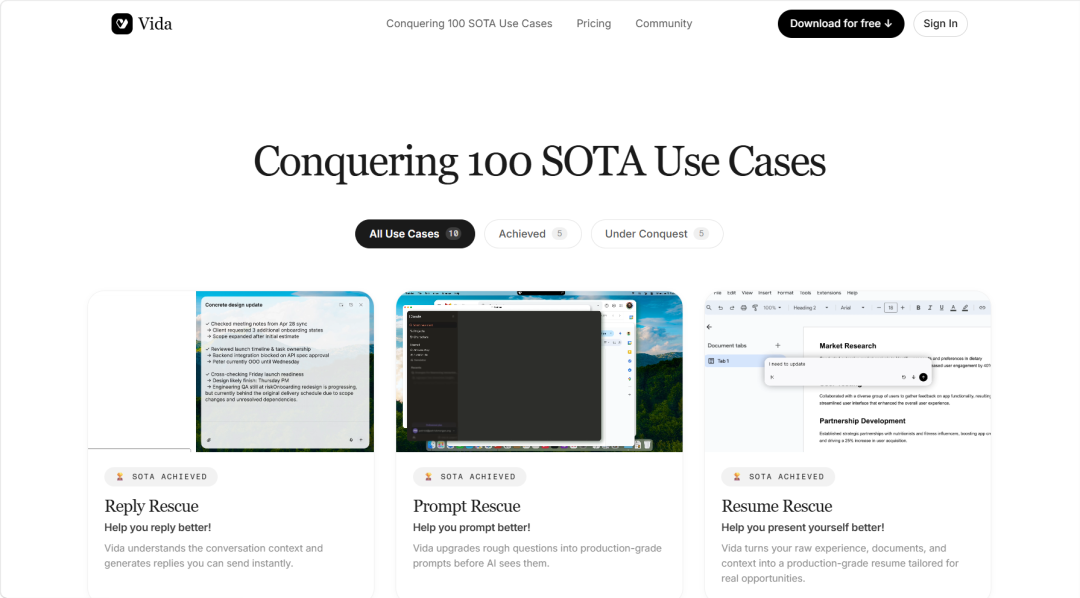The width and height of the screenshot is (1080, 598).
Task: Click medal icon in Resume Rescue's SOTA badge
Action: point(737,477)
